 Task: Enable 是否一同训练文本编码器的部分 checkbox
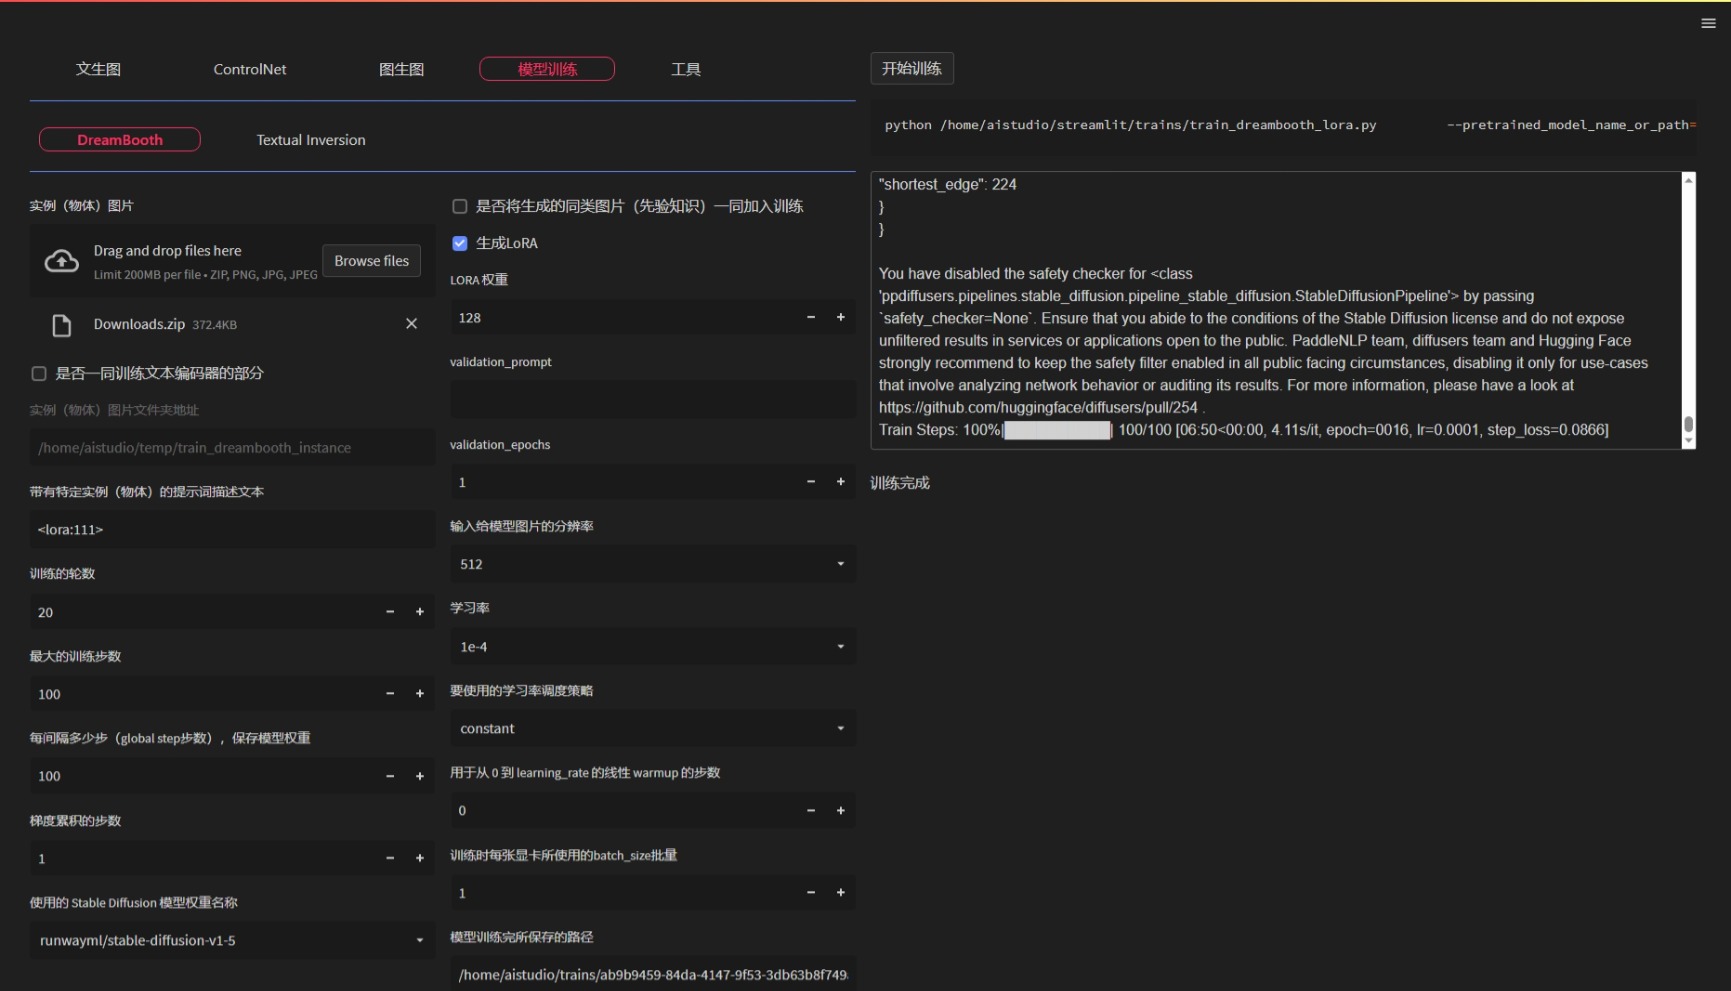click(38, 373)
